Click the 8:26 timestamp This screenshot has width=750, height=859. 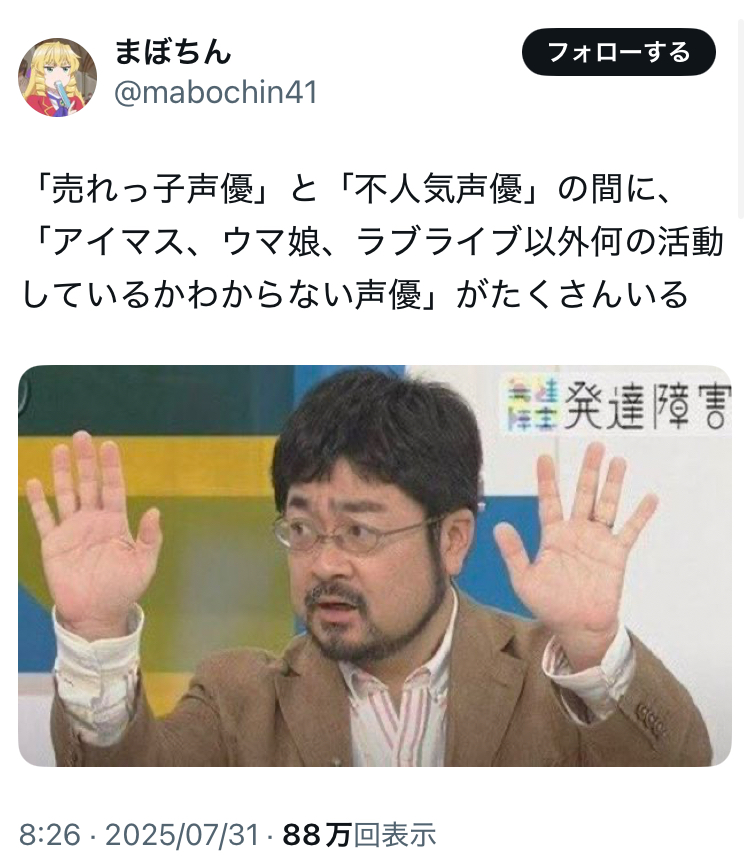(49, 835)
